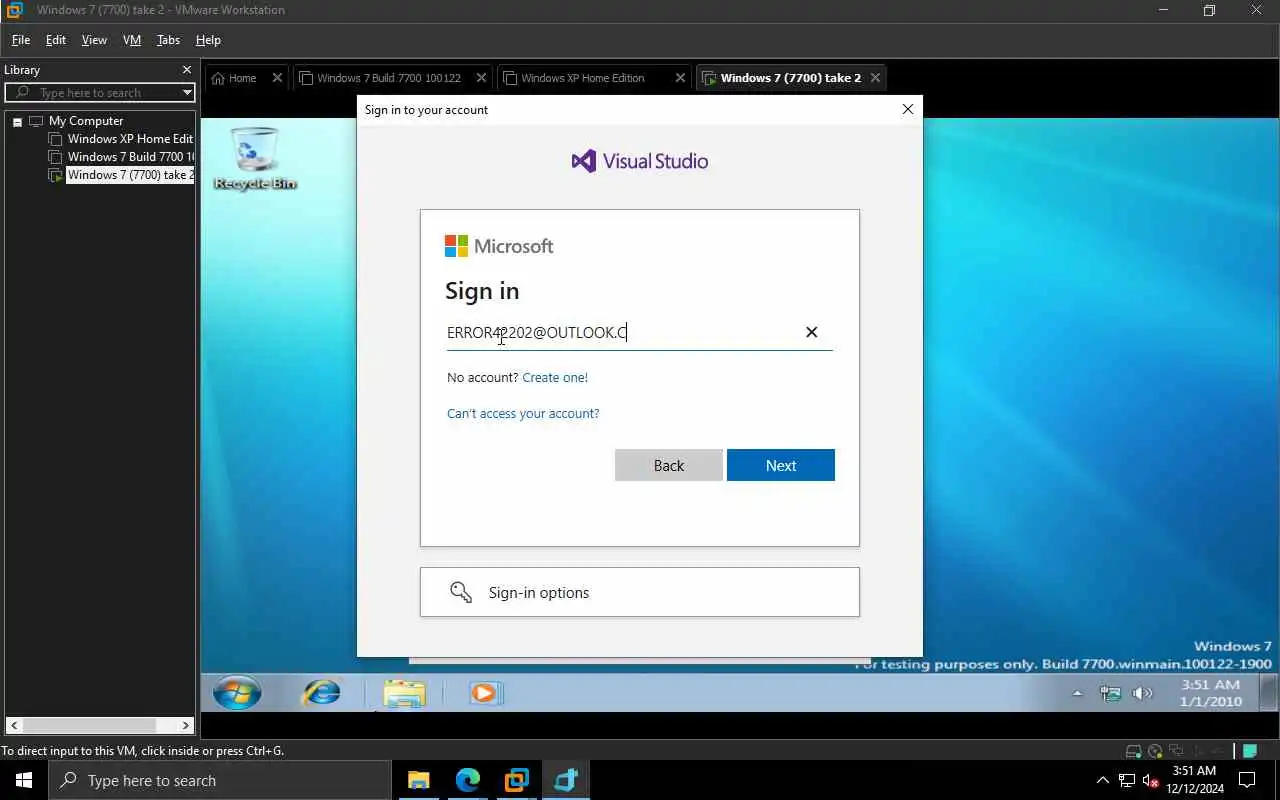Close the Sign in to your account dialog
Image resolution: width=1280 pixels, height=800 pixels.
tap(907, 109)
